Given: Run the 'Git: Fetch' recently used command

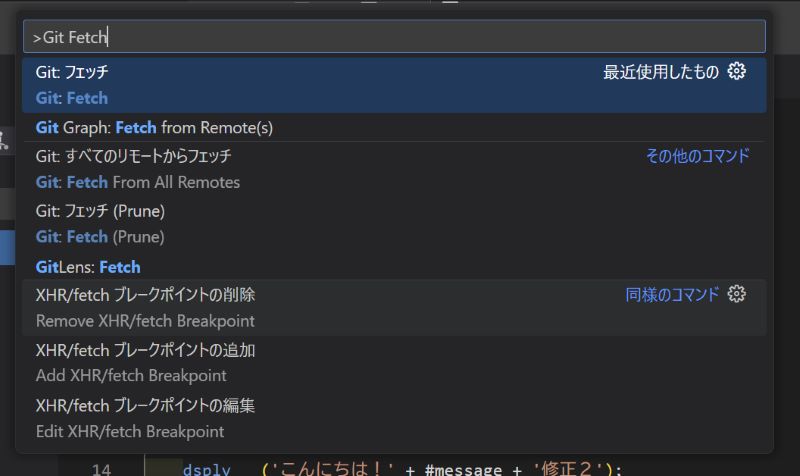Looking at the screenshot, I should pos(394,85).
